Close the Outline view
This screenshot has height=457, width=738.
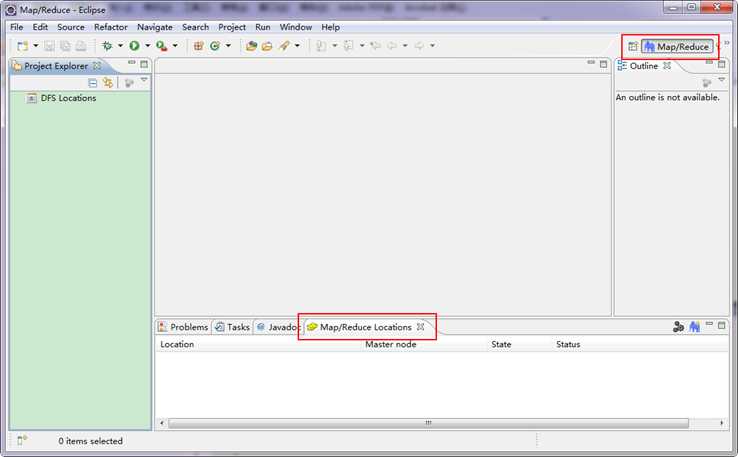(x=667, y=66)
